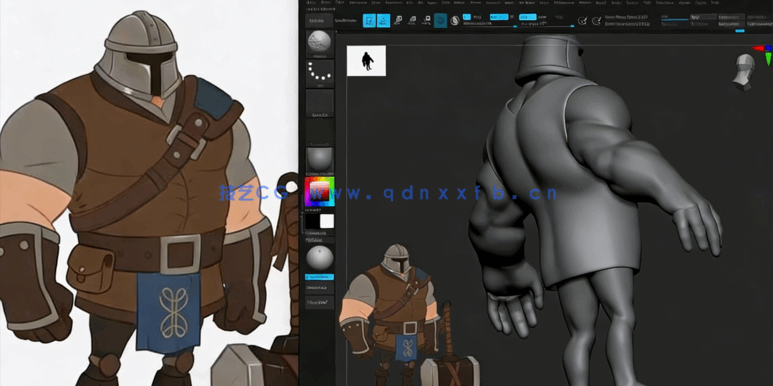This screenshot has height=386, width=773.
Task: Click the silhouette preview thumbnail on the canvas
Action: [366, 61]
